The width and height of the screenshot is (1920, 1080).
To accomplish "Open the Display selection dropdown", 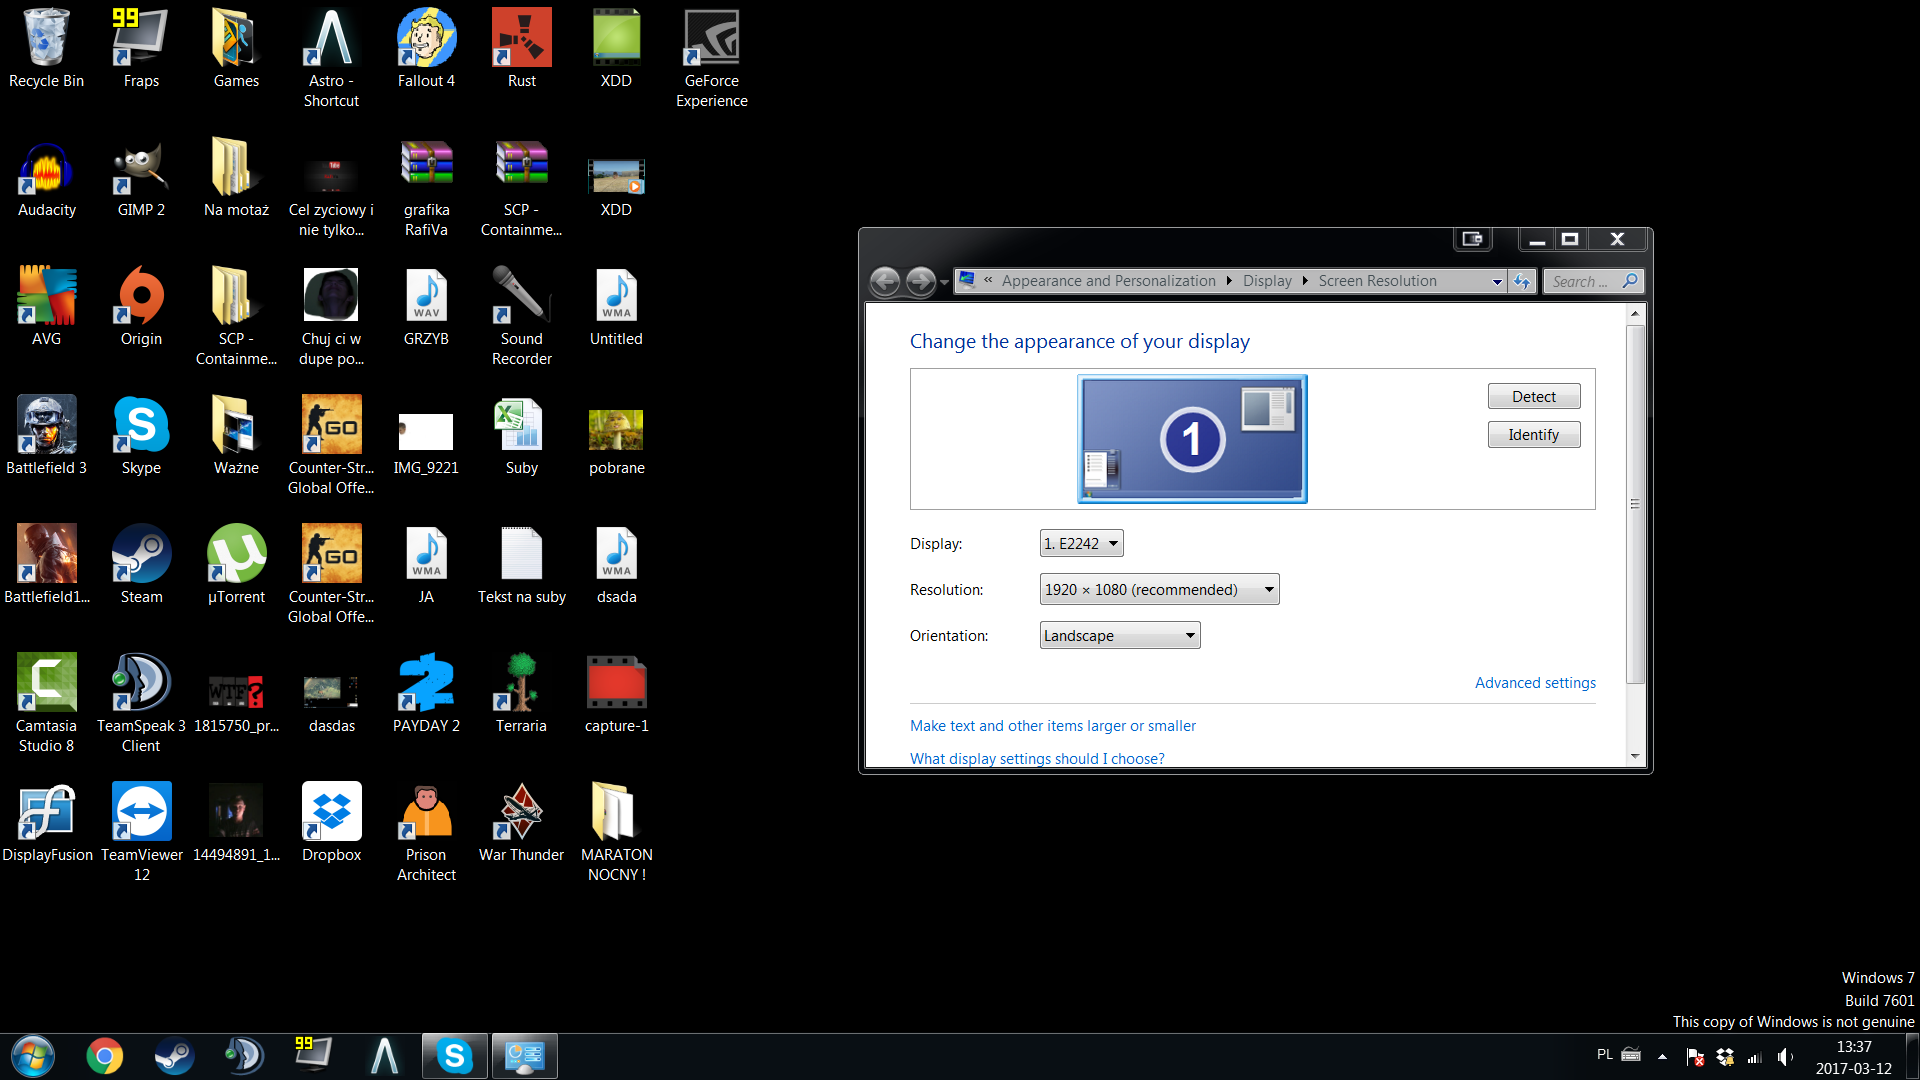I will [x=1081, y=543].
